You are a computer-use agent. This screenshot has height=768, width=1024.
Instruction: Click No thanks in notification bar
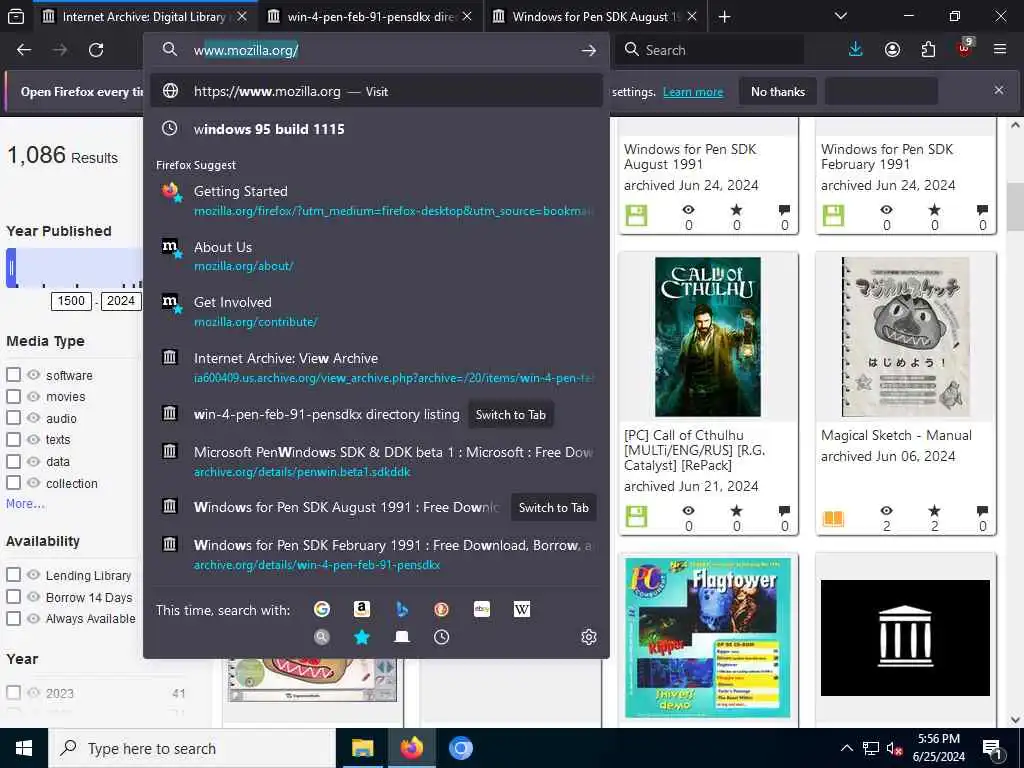click(778, 91)
